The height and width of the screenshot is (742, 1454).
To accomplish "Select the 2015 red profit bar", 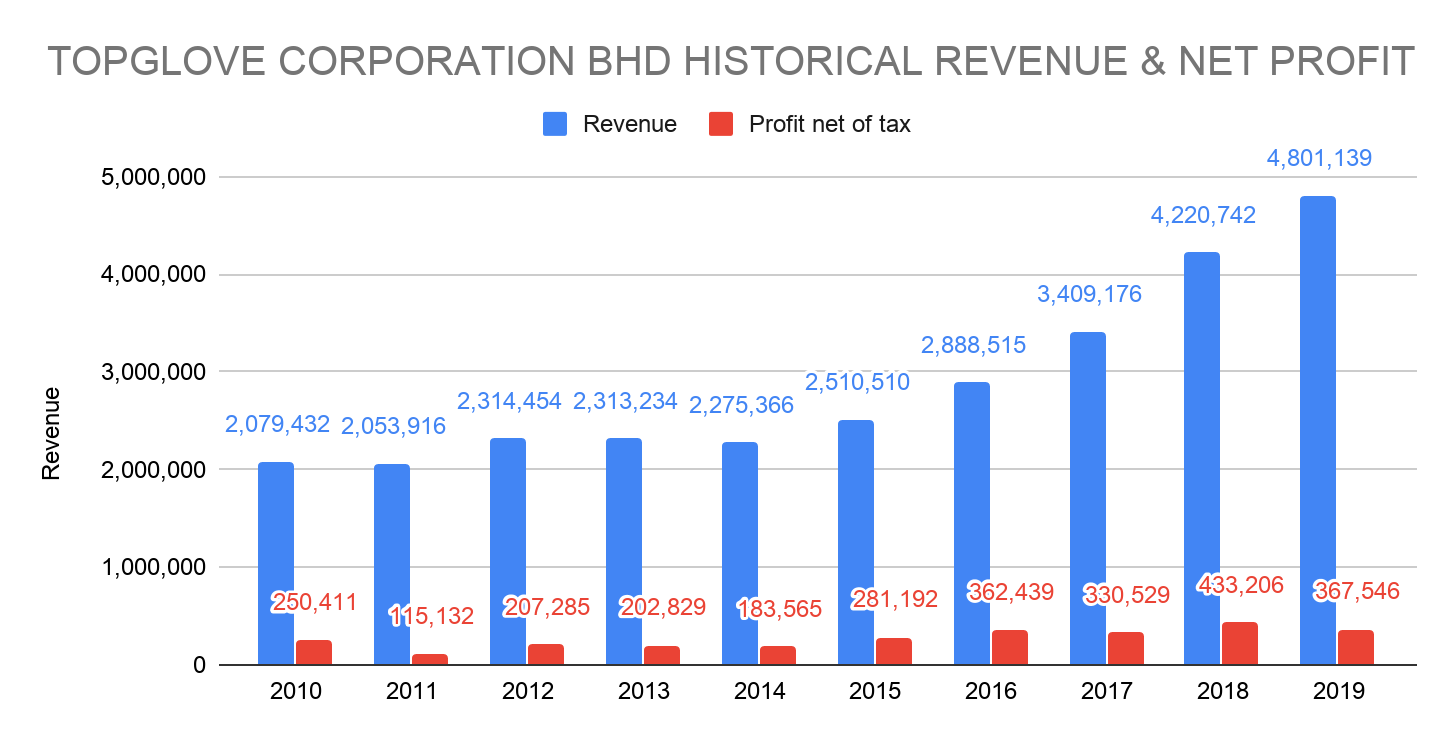I will [894, 651].
